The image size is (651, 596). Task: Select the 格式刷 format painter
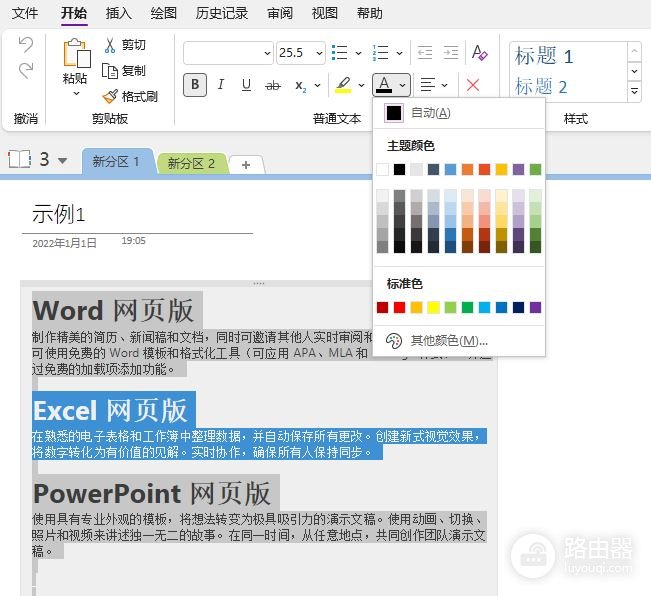click(130, 96)
